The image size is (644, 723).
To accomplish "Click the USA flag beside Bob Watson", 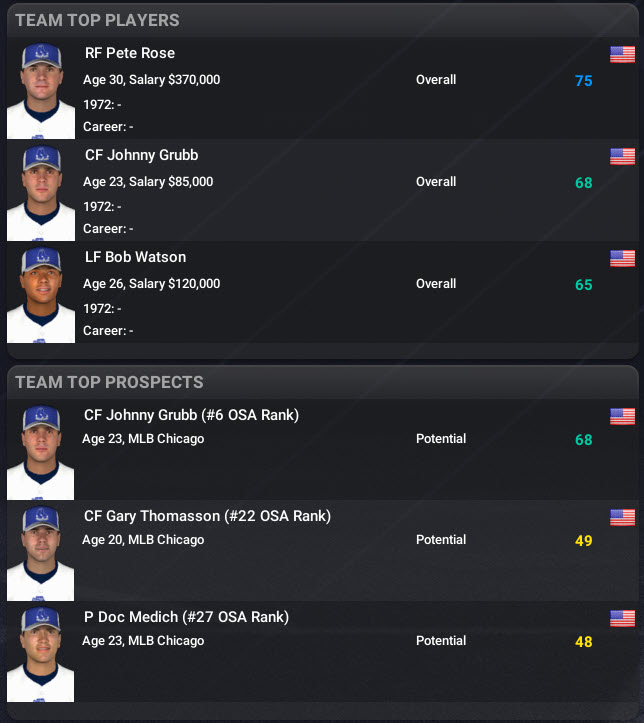I will [622, 258].
